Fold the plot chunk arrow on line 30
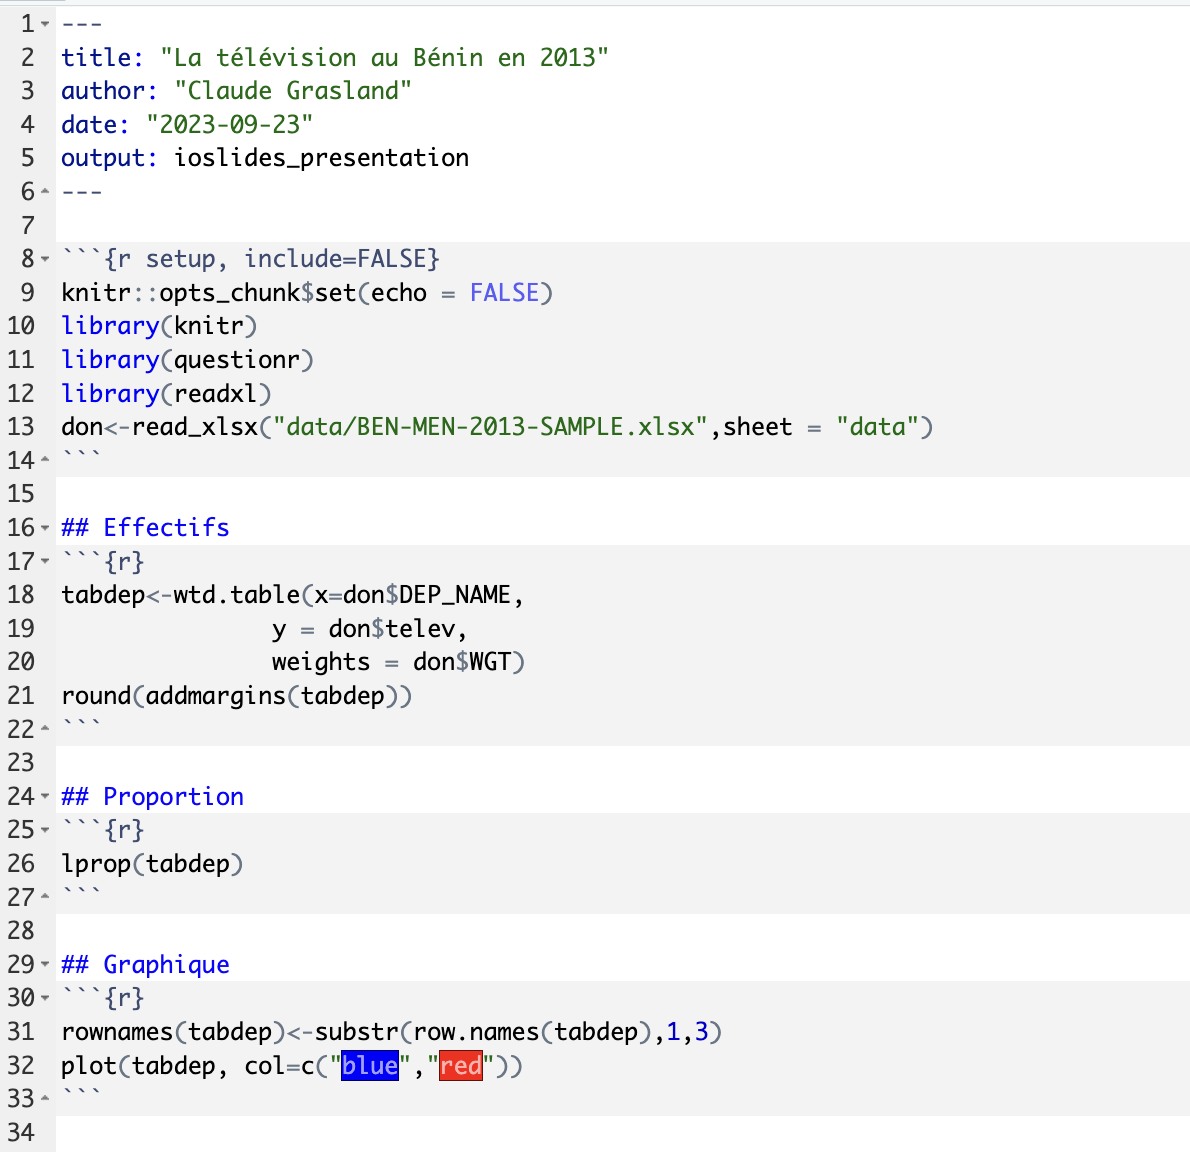The width and height of the screenshot is (1190, 1152). point(45,998)
